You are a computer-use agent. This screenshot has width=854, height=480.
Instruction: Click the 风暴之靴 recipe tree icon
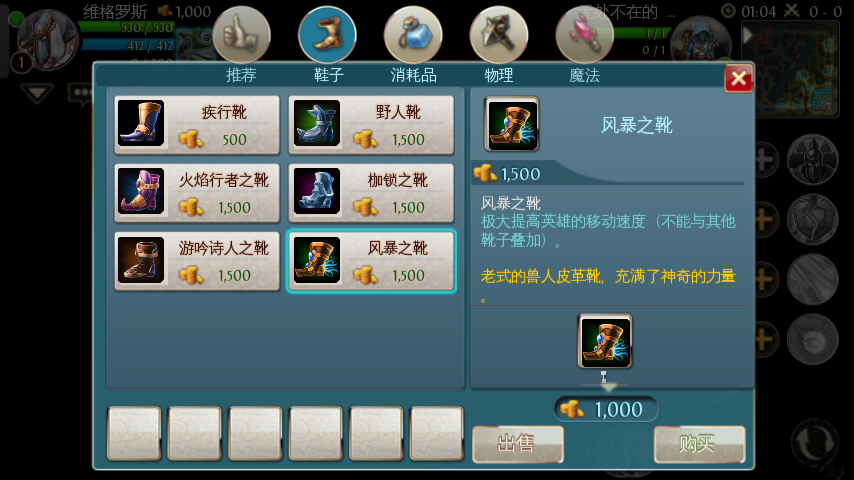[605, 342]
